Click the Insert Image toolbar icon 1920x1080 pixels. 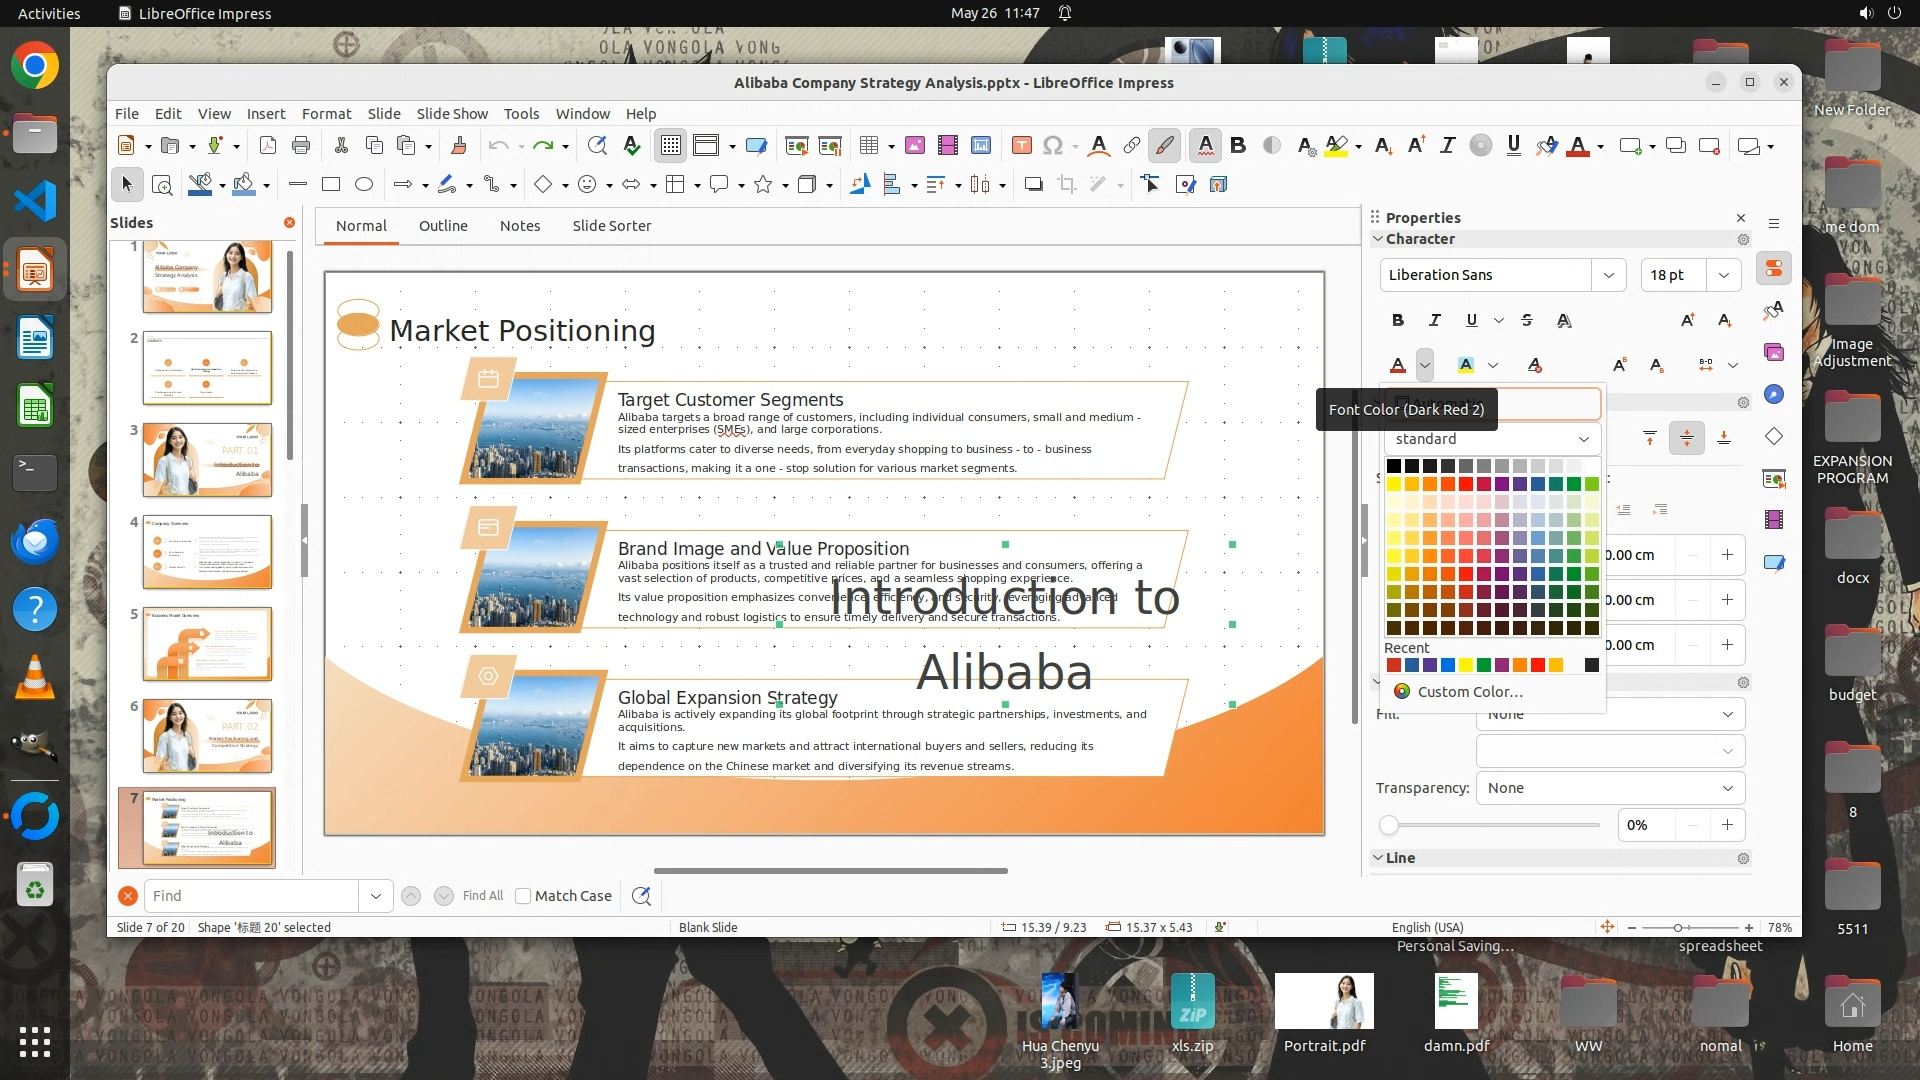914,146
